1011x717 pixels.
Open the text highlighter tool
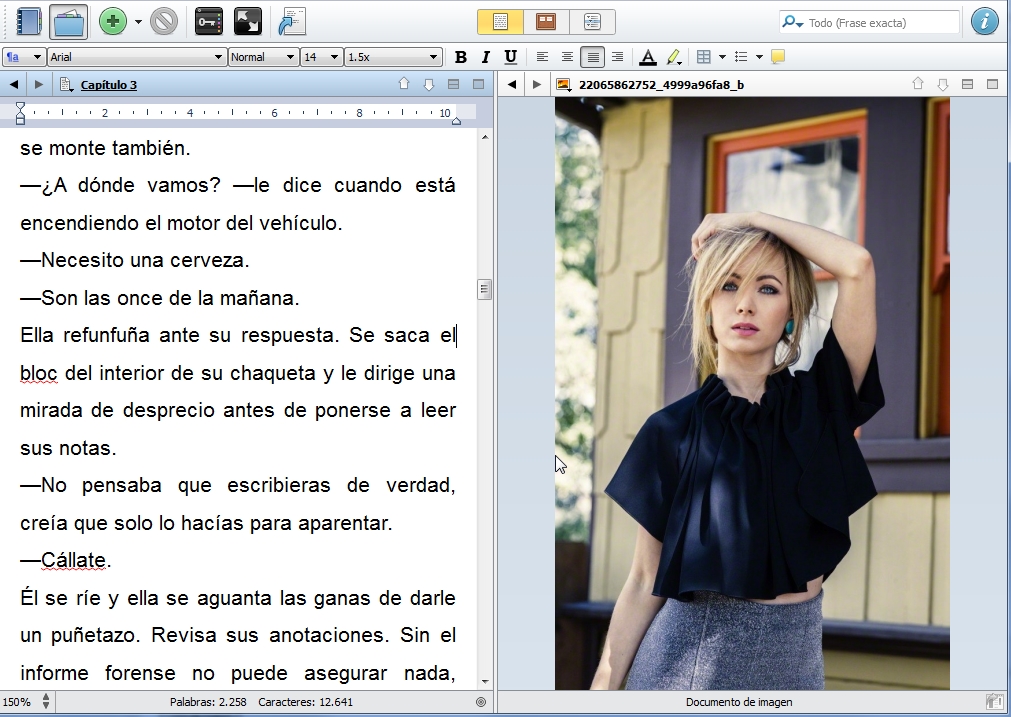click(673, 57)
